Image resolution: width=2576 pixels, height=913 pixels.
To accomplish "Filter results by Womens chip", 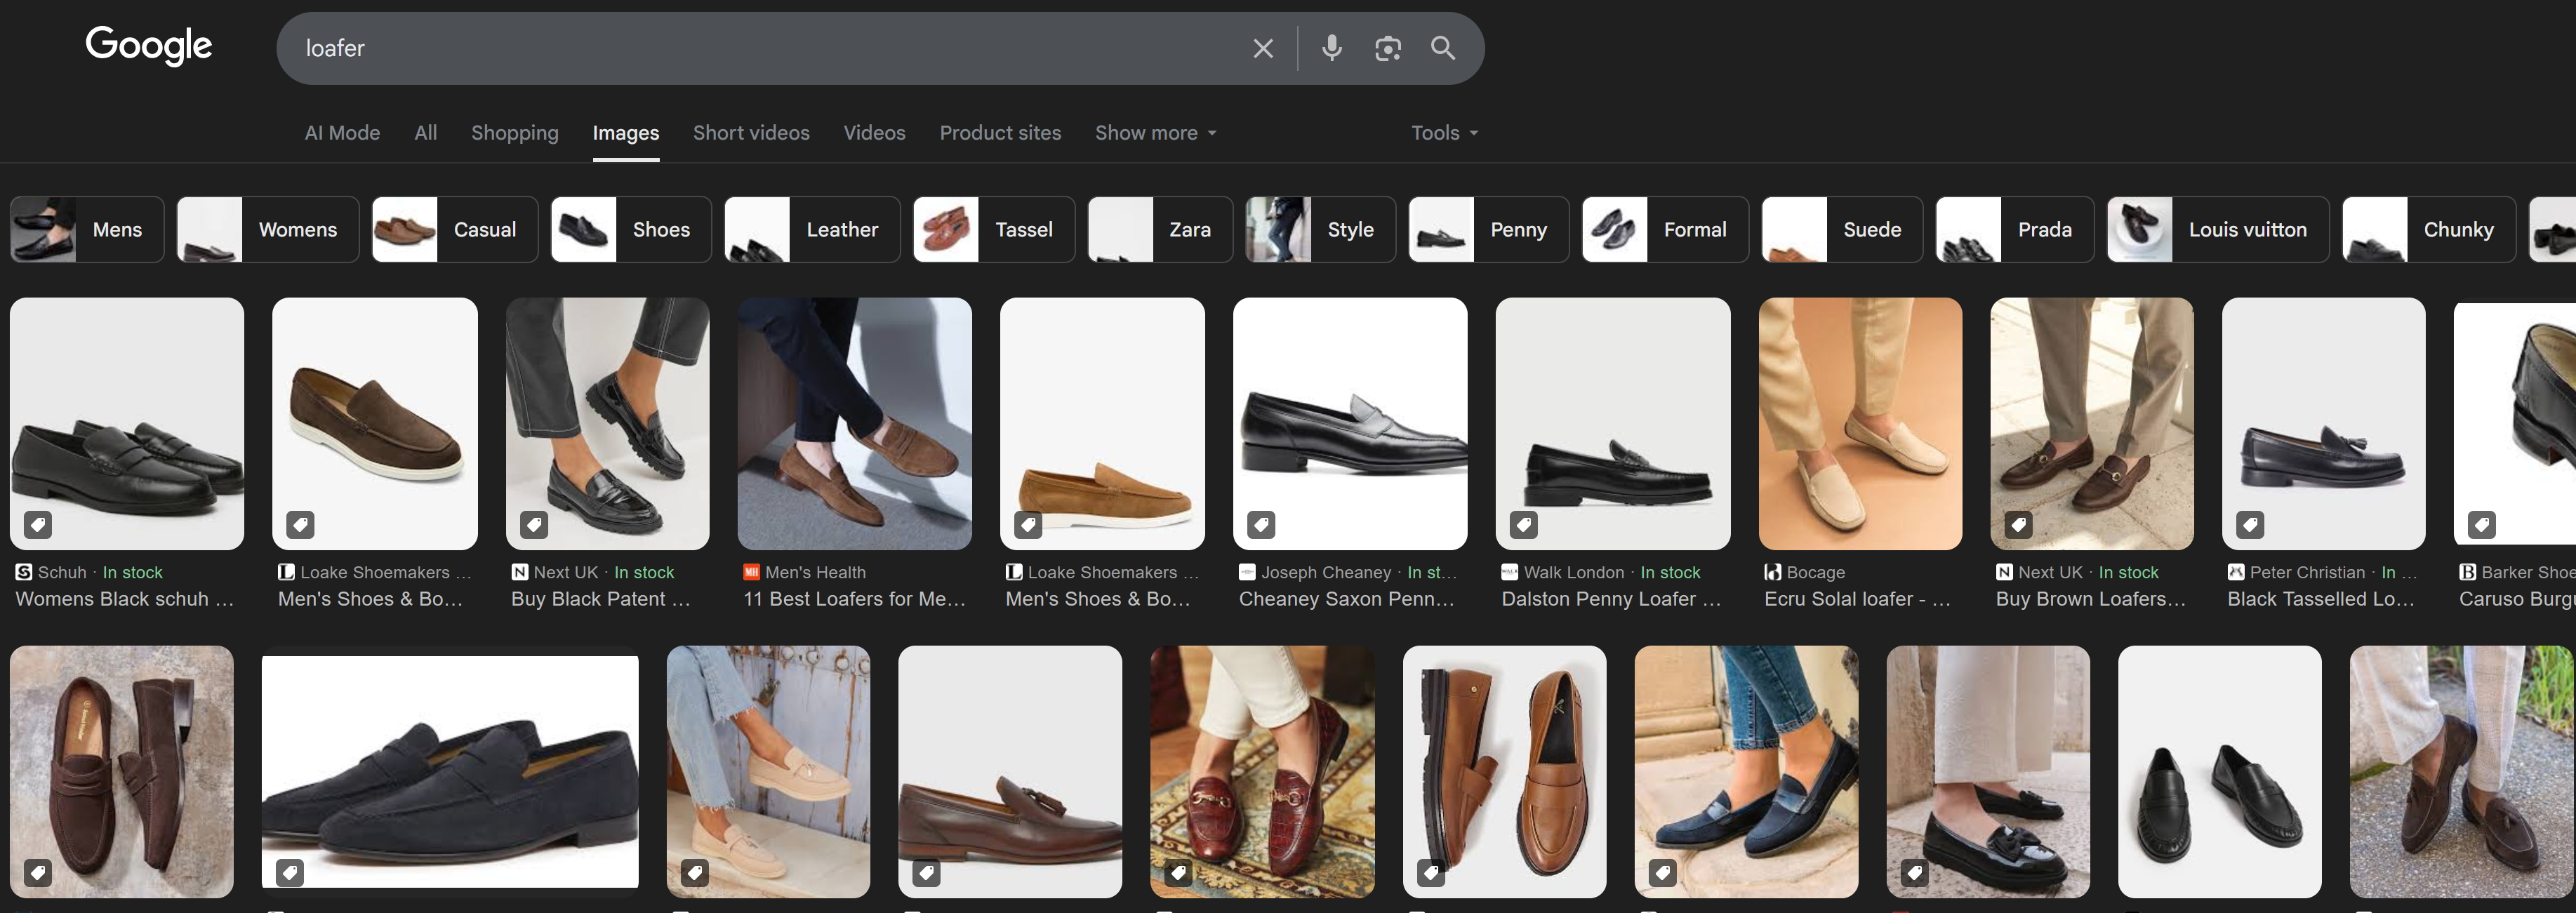I will pos(268,230).
